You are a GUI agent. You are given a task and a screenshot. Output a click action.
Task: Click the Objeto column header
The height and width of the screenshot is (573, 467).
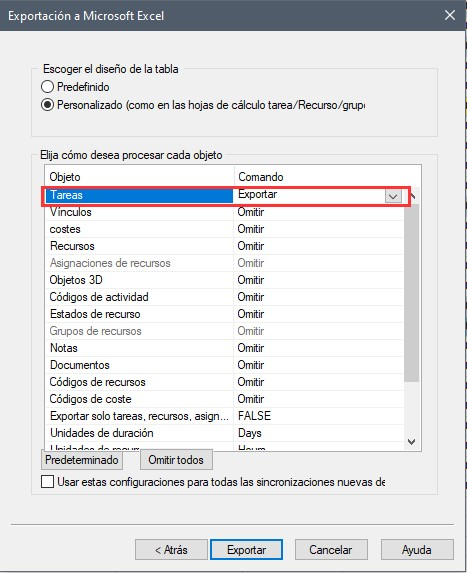[139, 177]
